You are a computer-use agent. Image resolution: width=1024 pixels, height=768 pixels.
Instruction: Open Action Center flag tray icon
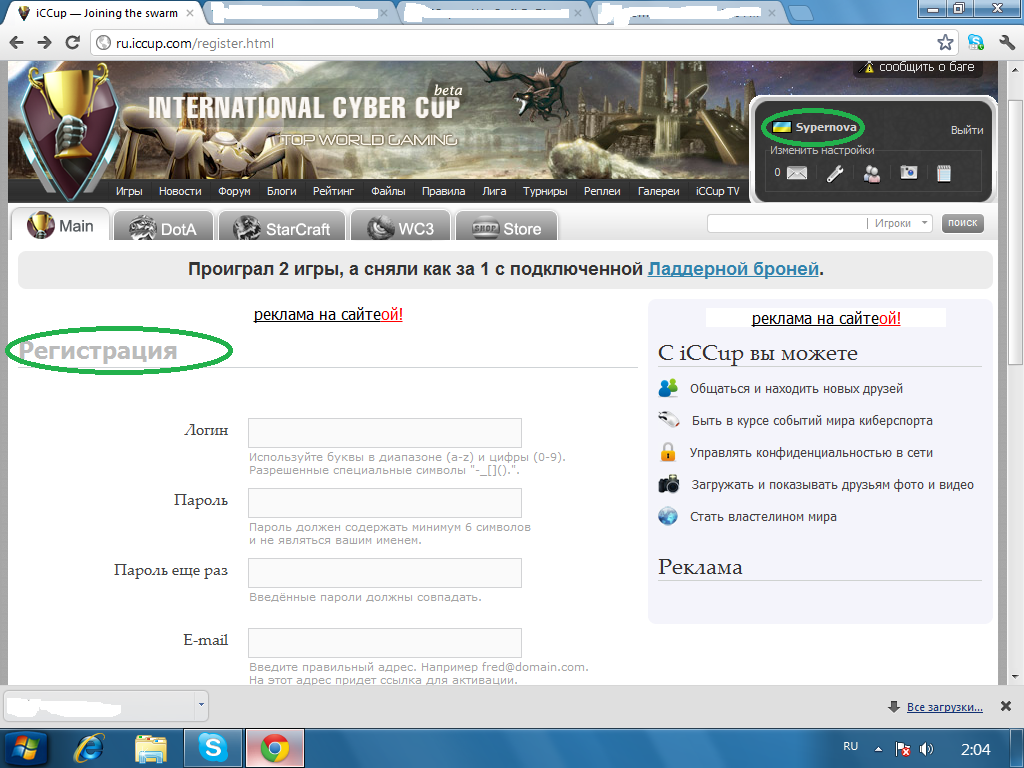click(x=903, y=749)
